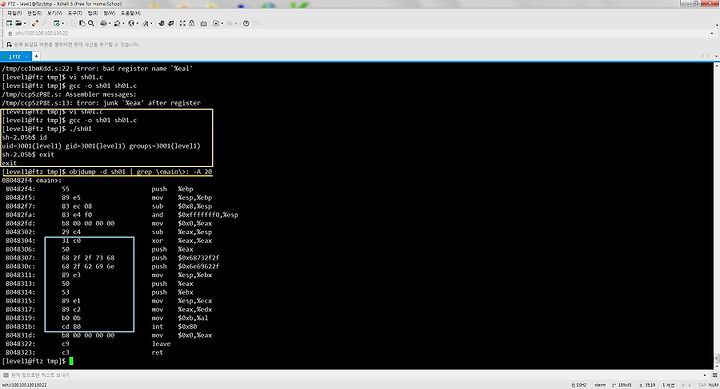
Task: Click the quick command bar arrow icon
Action: [9, 45]
